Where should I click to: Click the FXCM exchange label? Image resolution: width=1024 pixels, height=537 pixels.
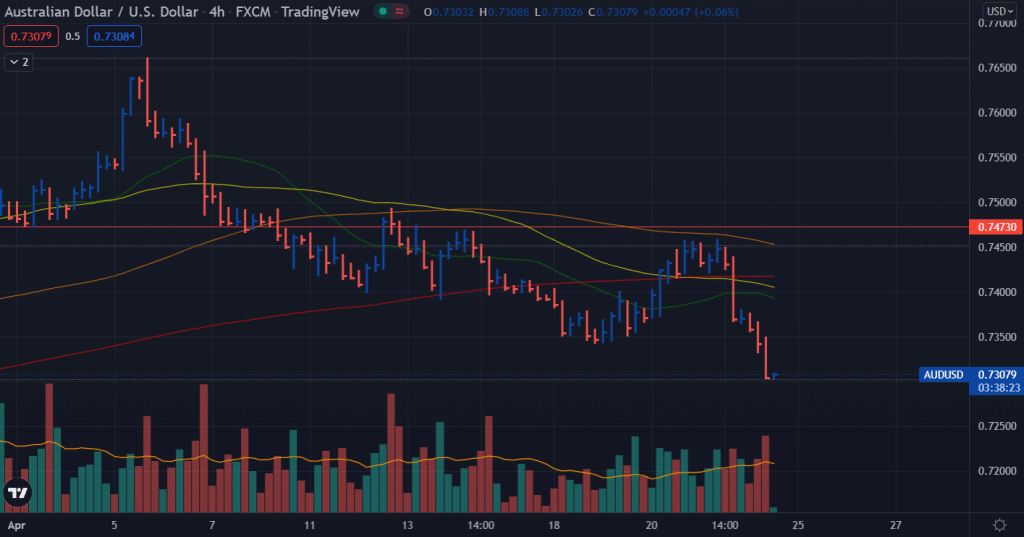(253, 12)
